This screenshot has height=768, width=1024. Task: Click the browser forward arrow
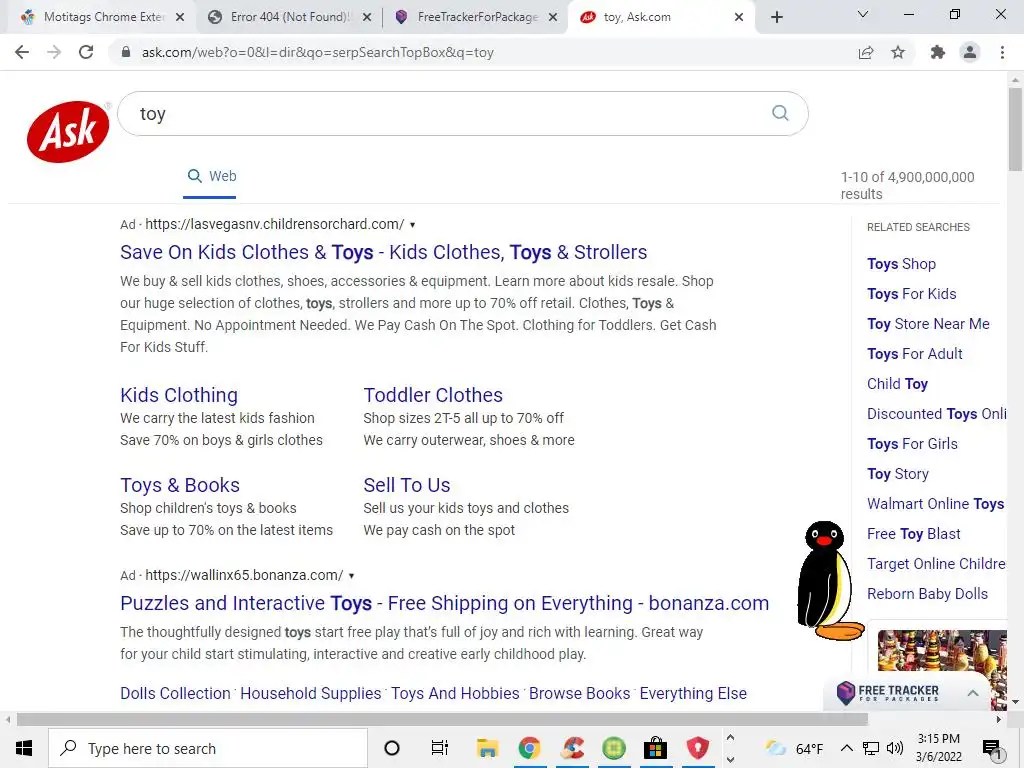[54, 52]
